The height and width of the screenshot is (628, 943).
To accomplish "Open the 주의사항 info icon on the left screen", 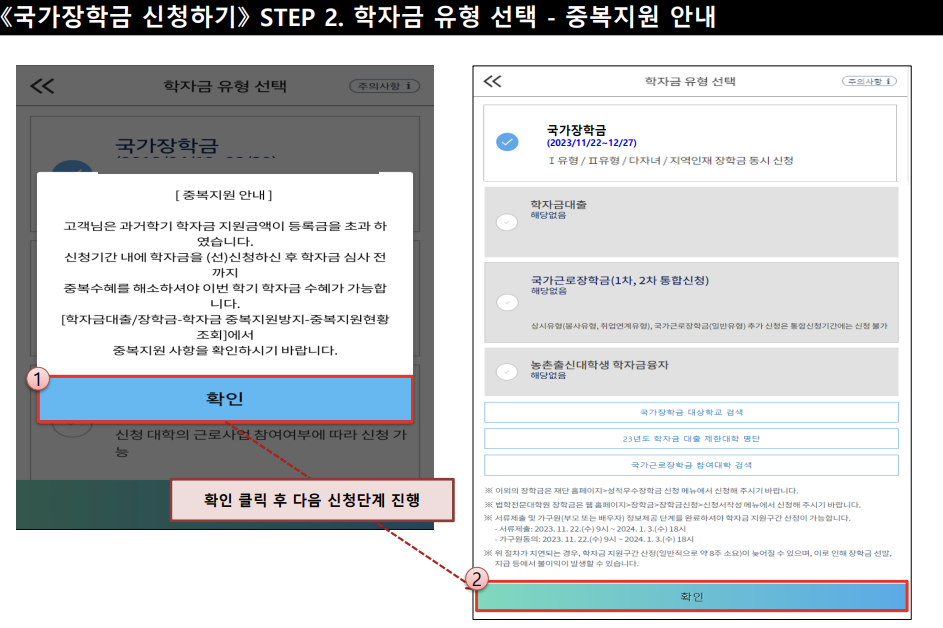I will click(x=385, y=86).
